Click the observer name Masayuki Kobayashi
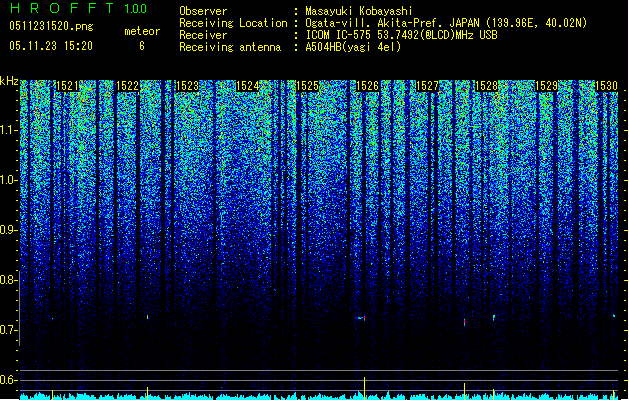Screen dimensions: 629x400 tap(359, 11)
